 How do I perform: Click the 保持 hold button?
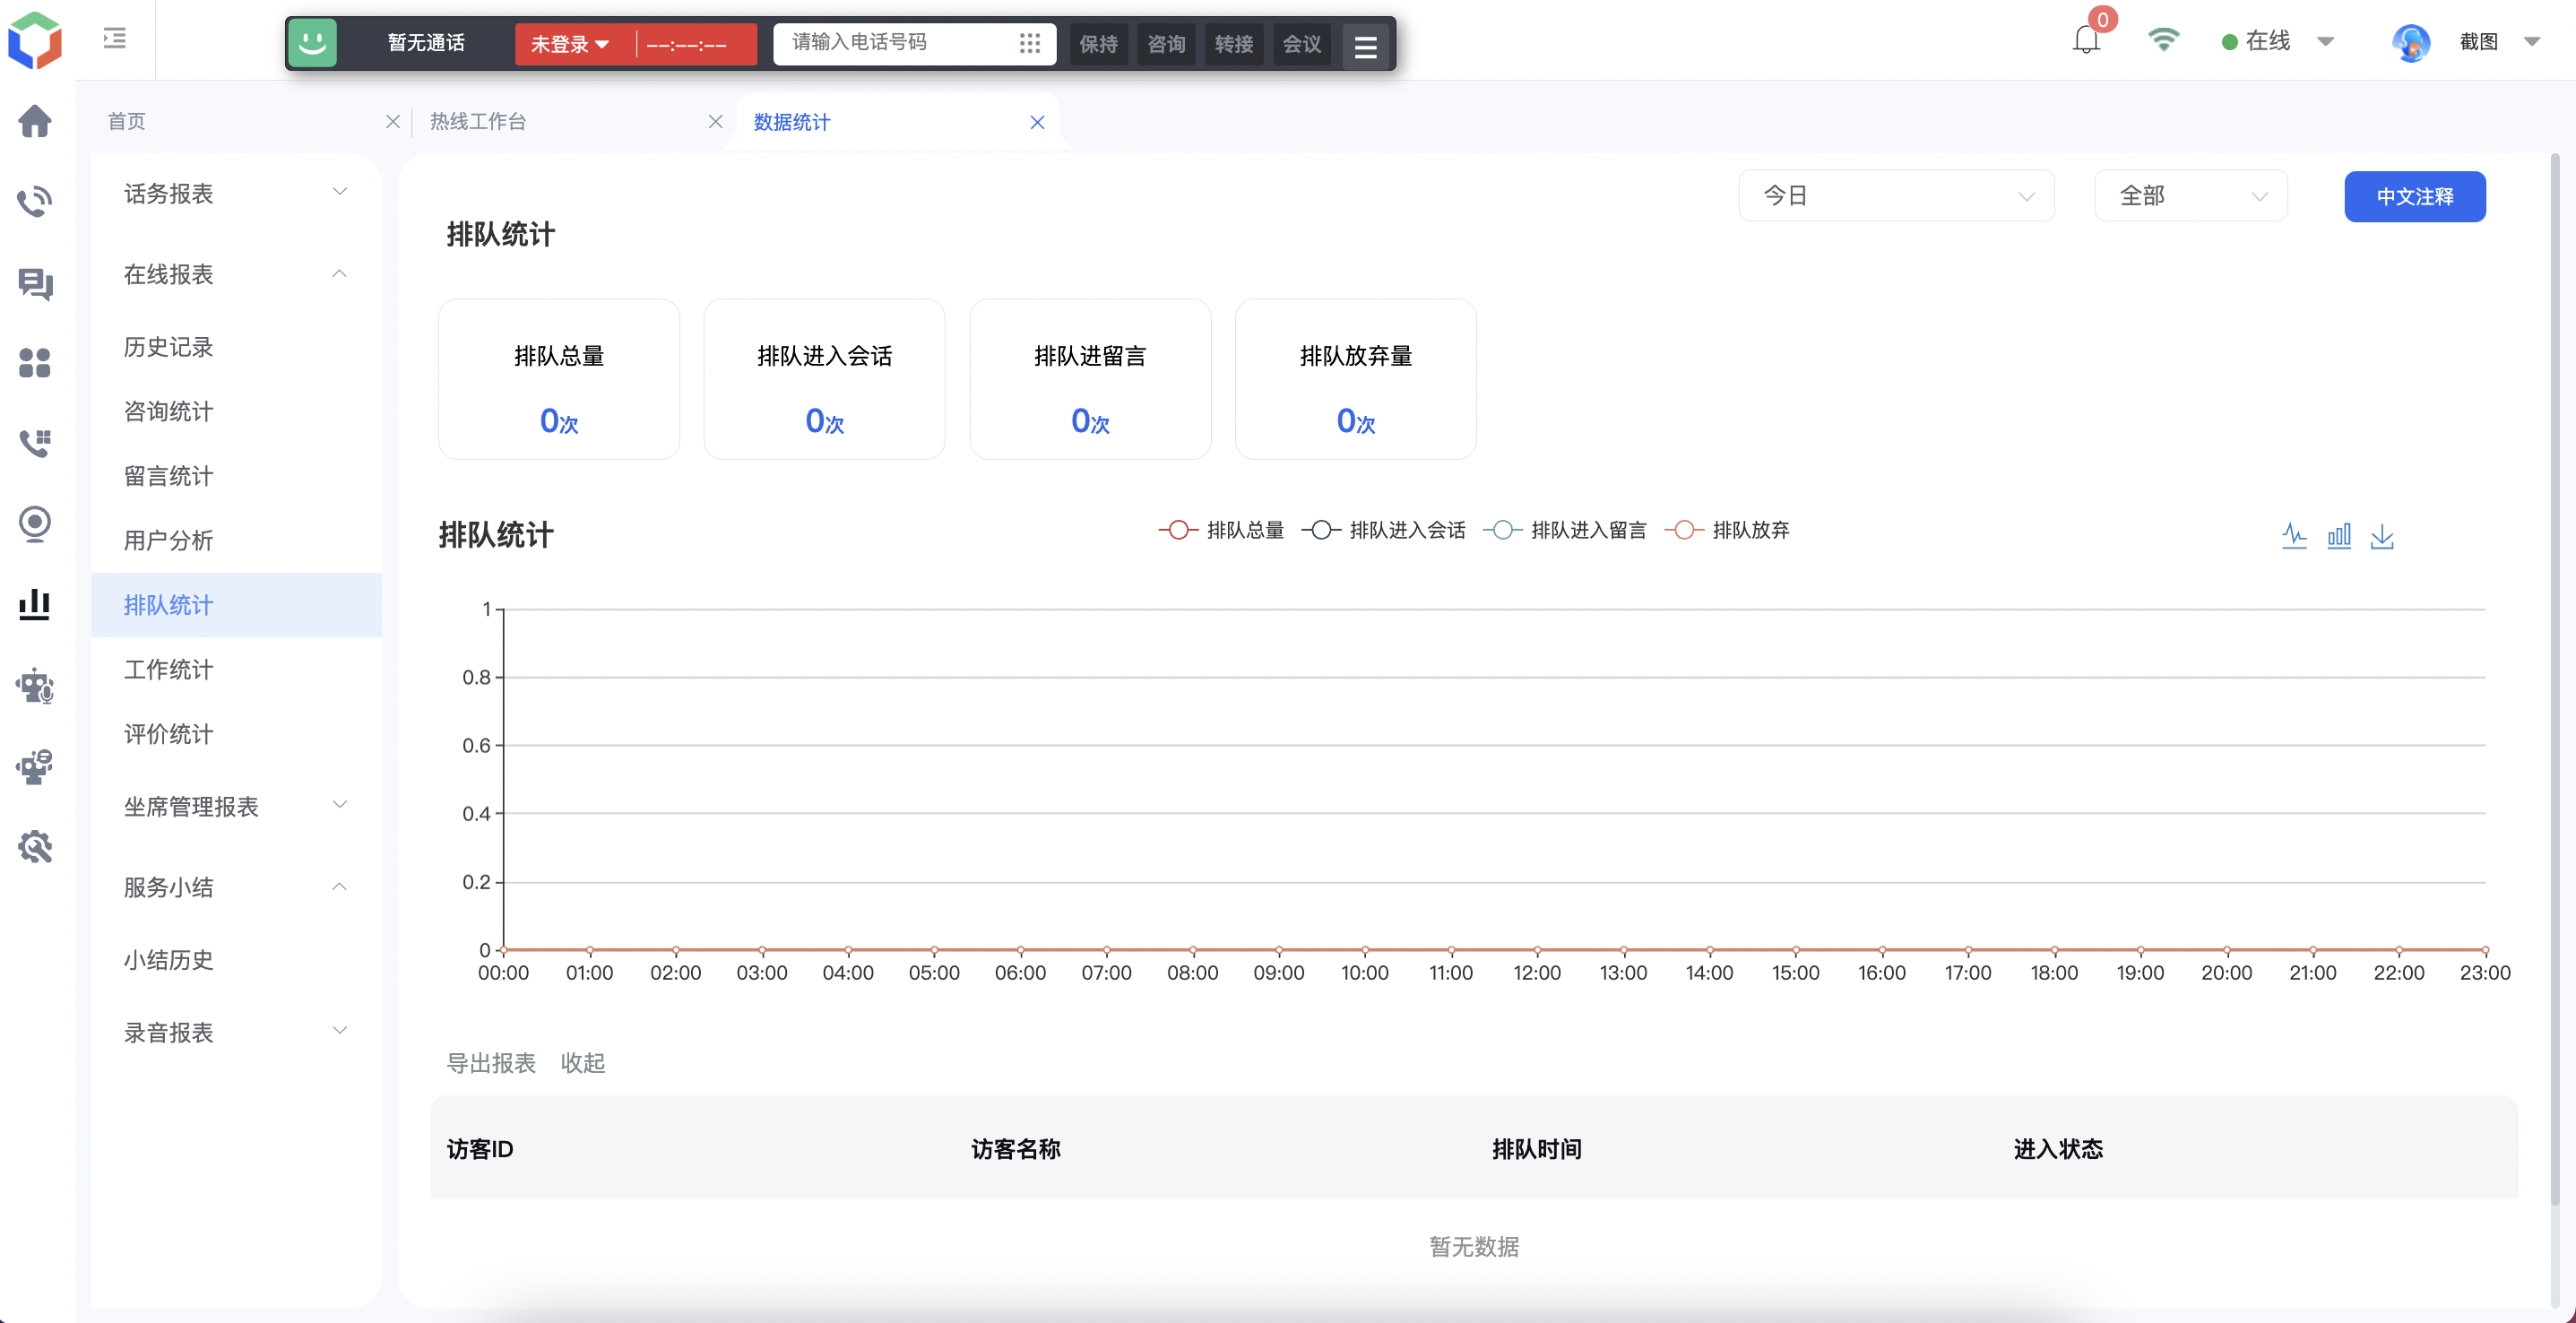point(1099,44)
